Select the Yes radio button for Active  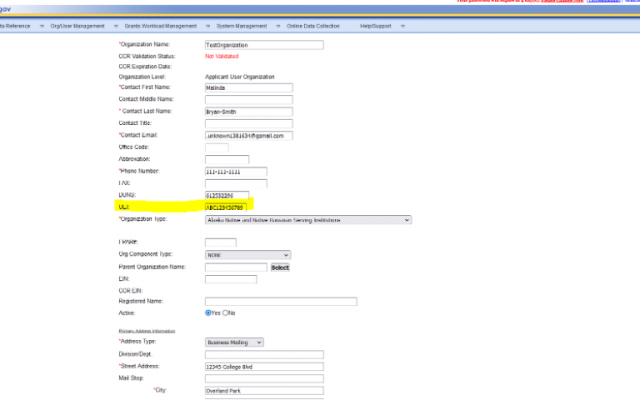tap(208, 312)
